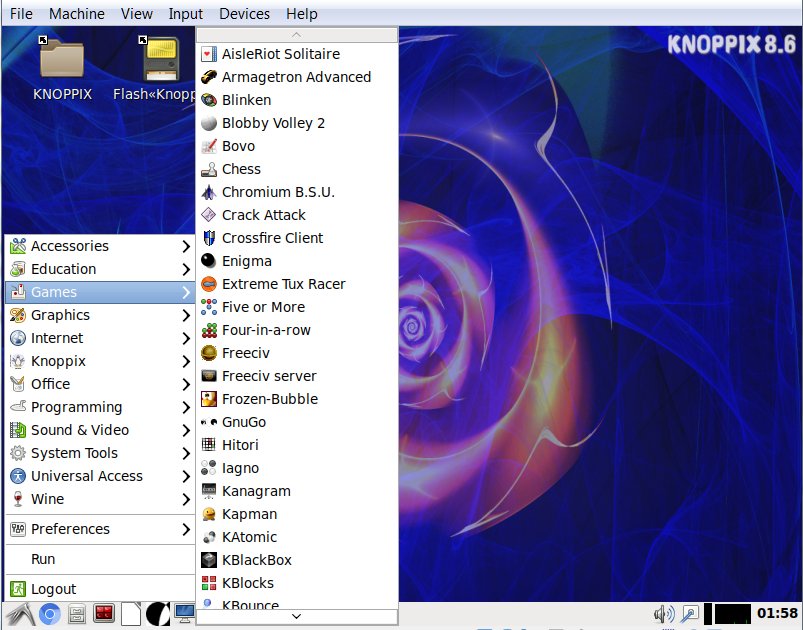
Task: Click the Games list scroll-down arrow
Action: click(x=297, y=616)
